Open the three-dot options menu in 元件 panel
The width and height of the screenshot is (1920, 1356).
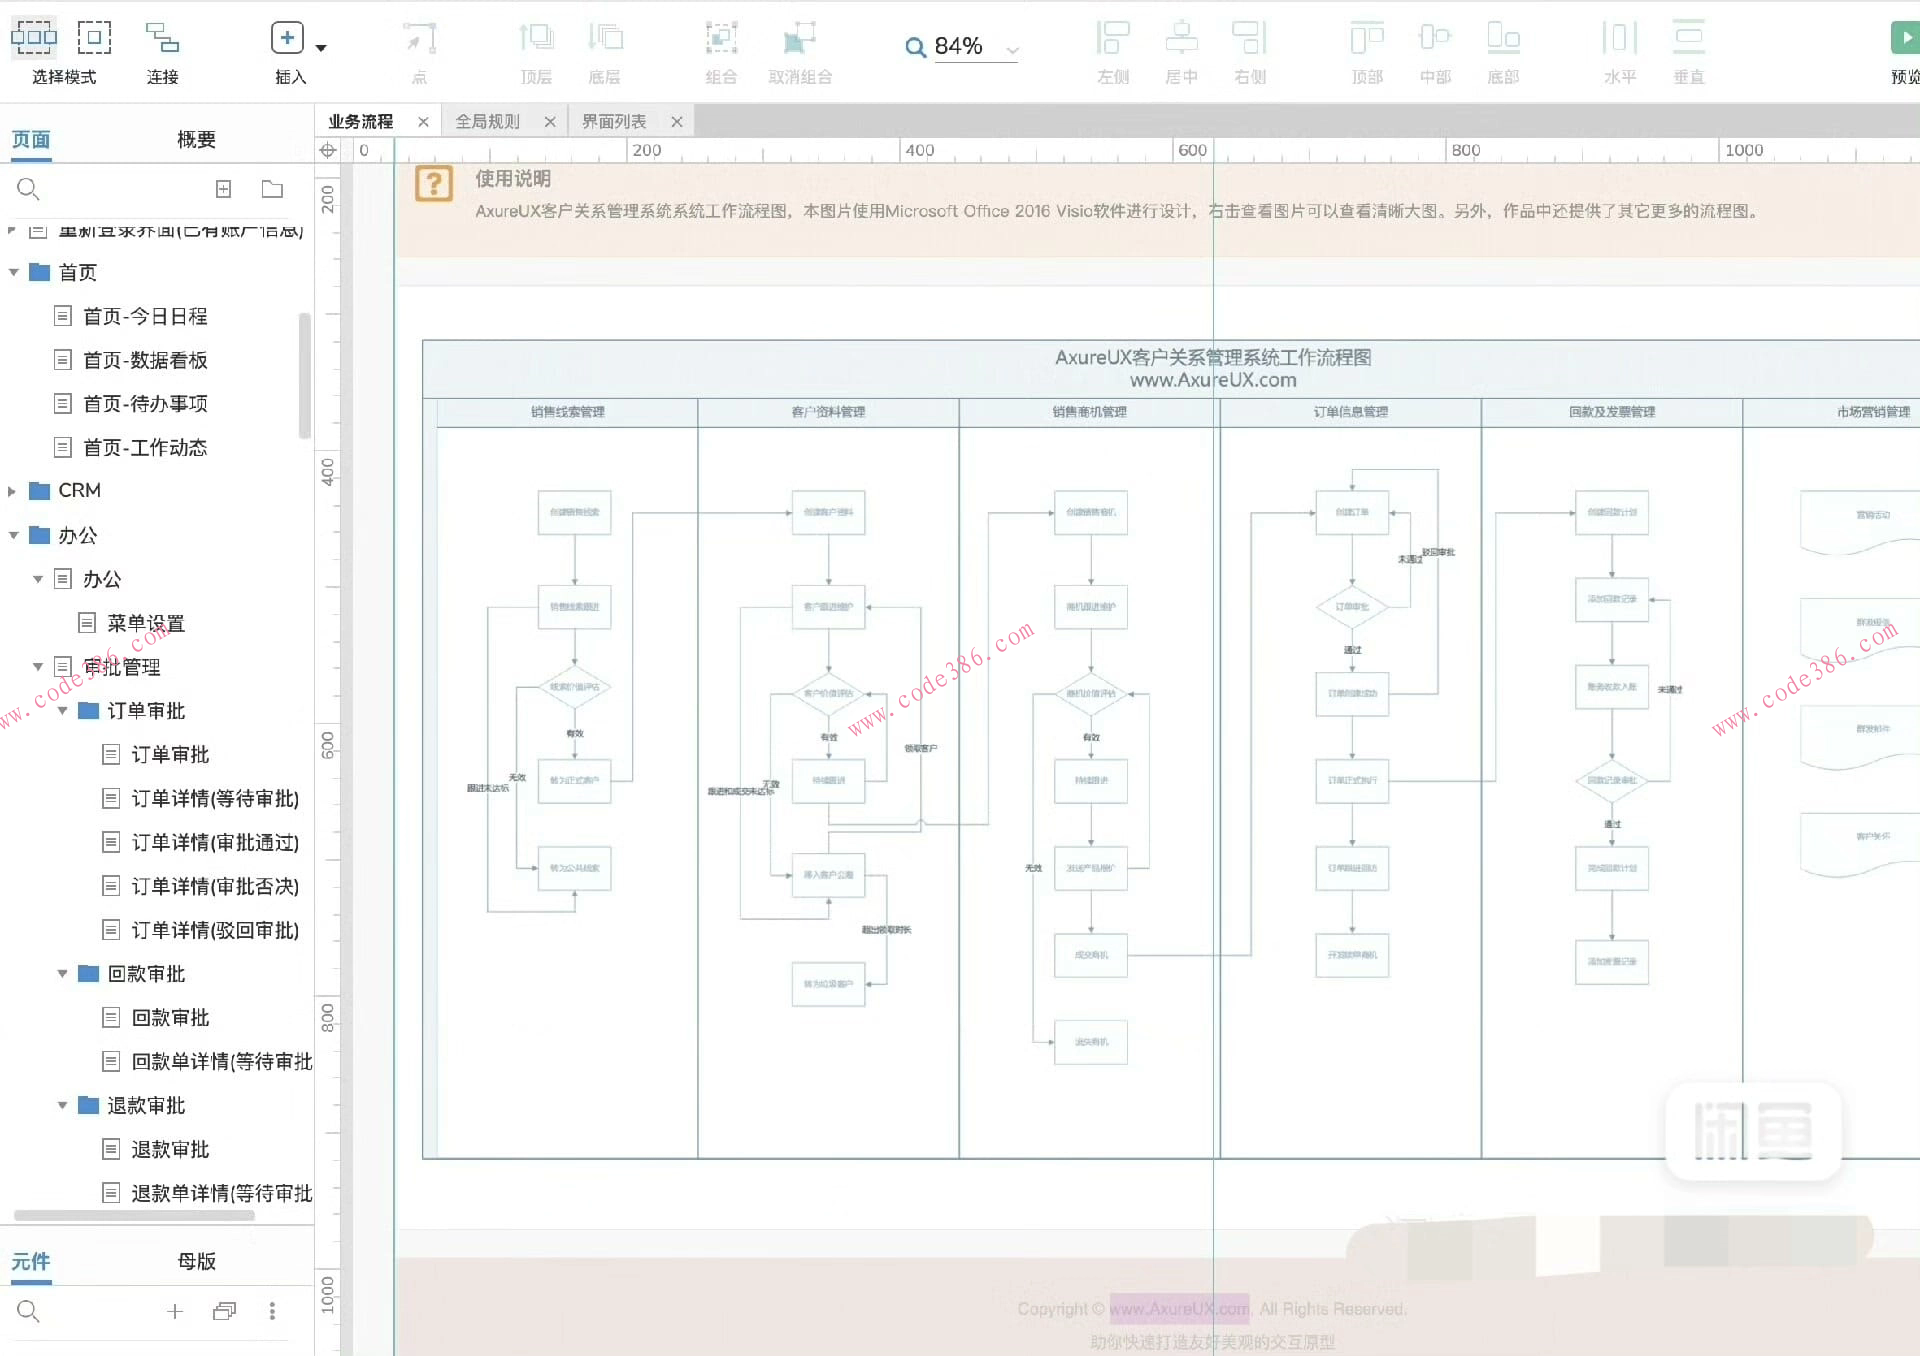click(x=272, y=1311)
